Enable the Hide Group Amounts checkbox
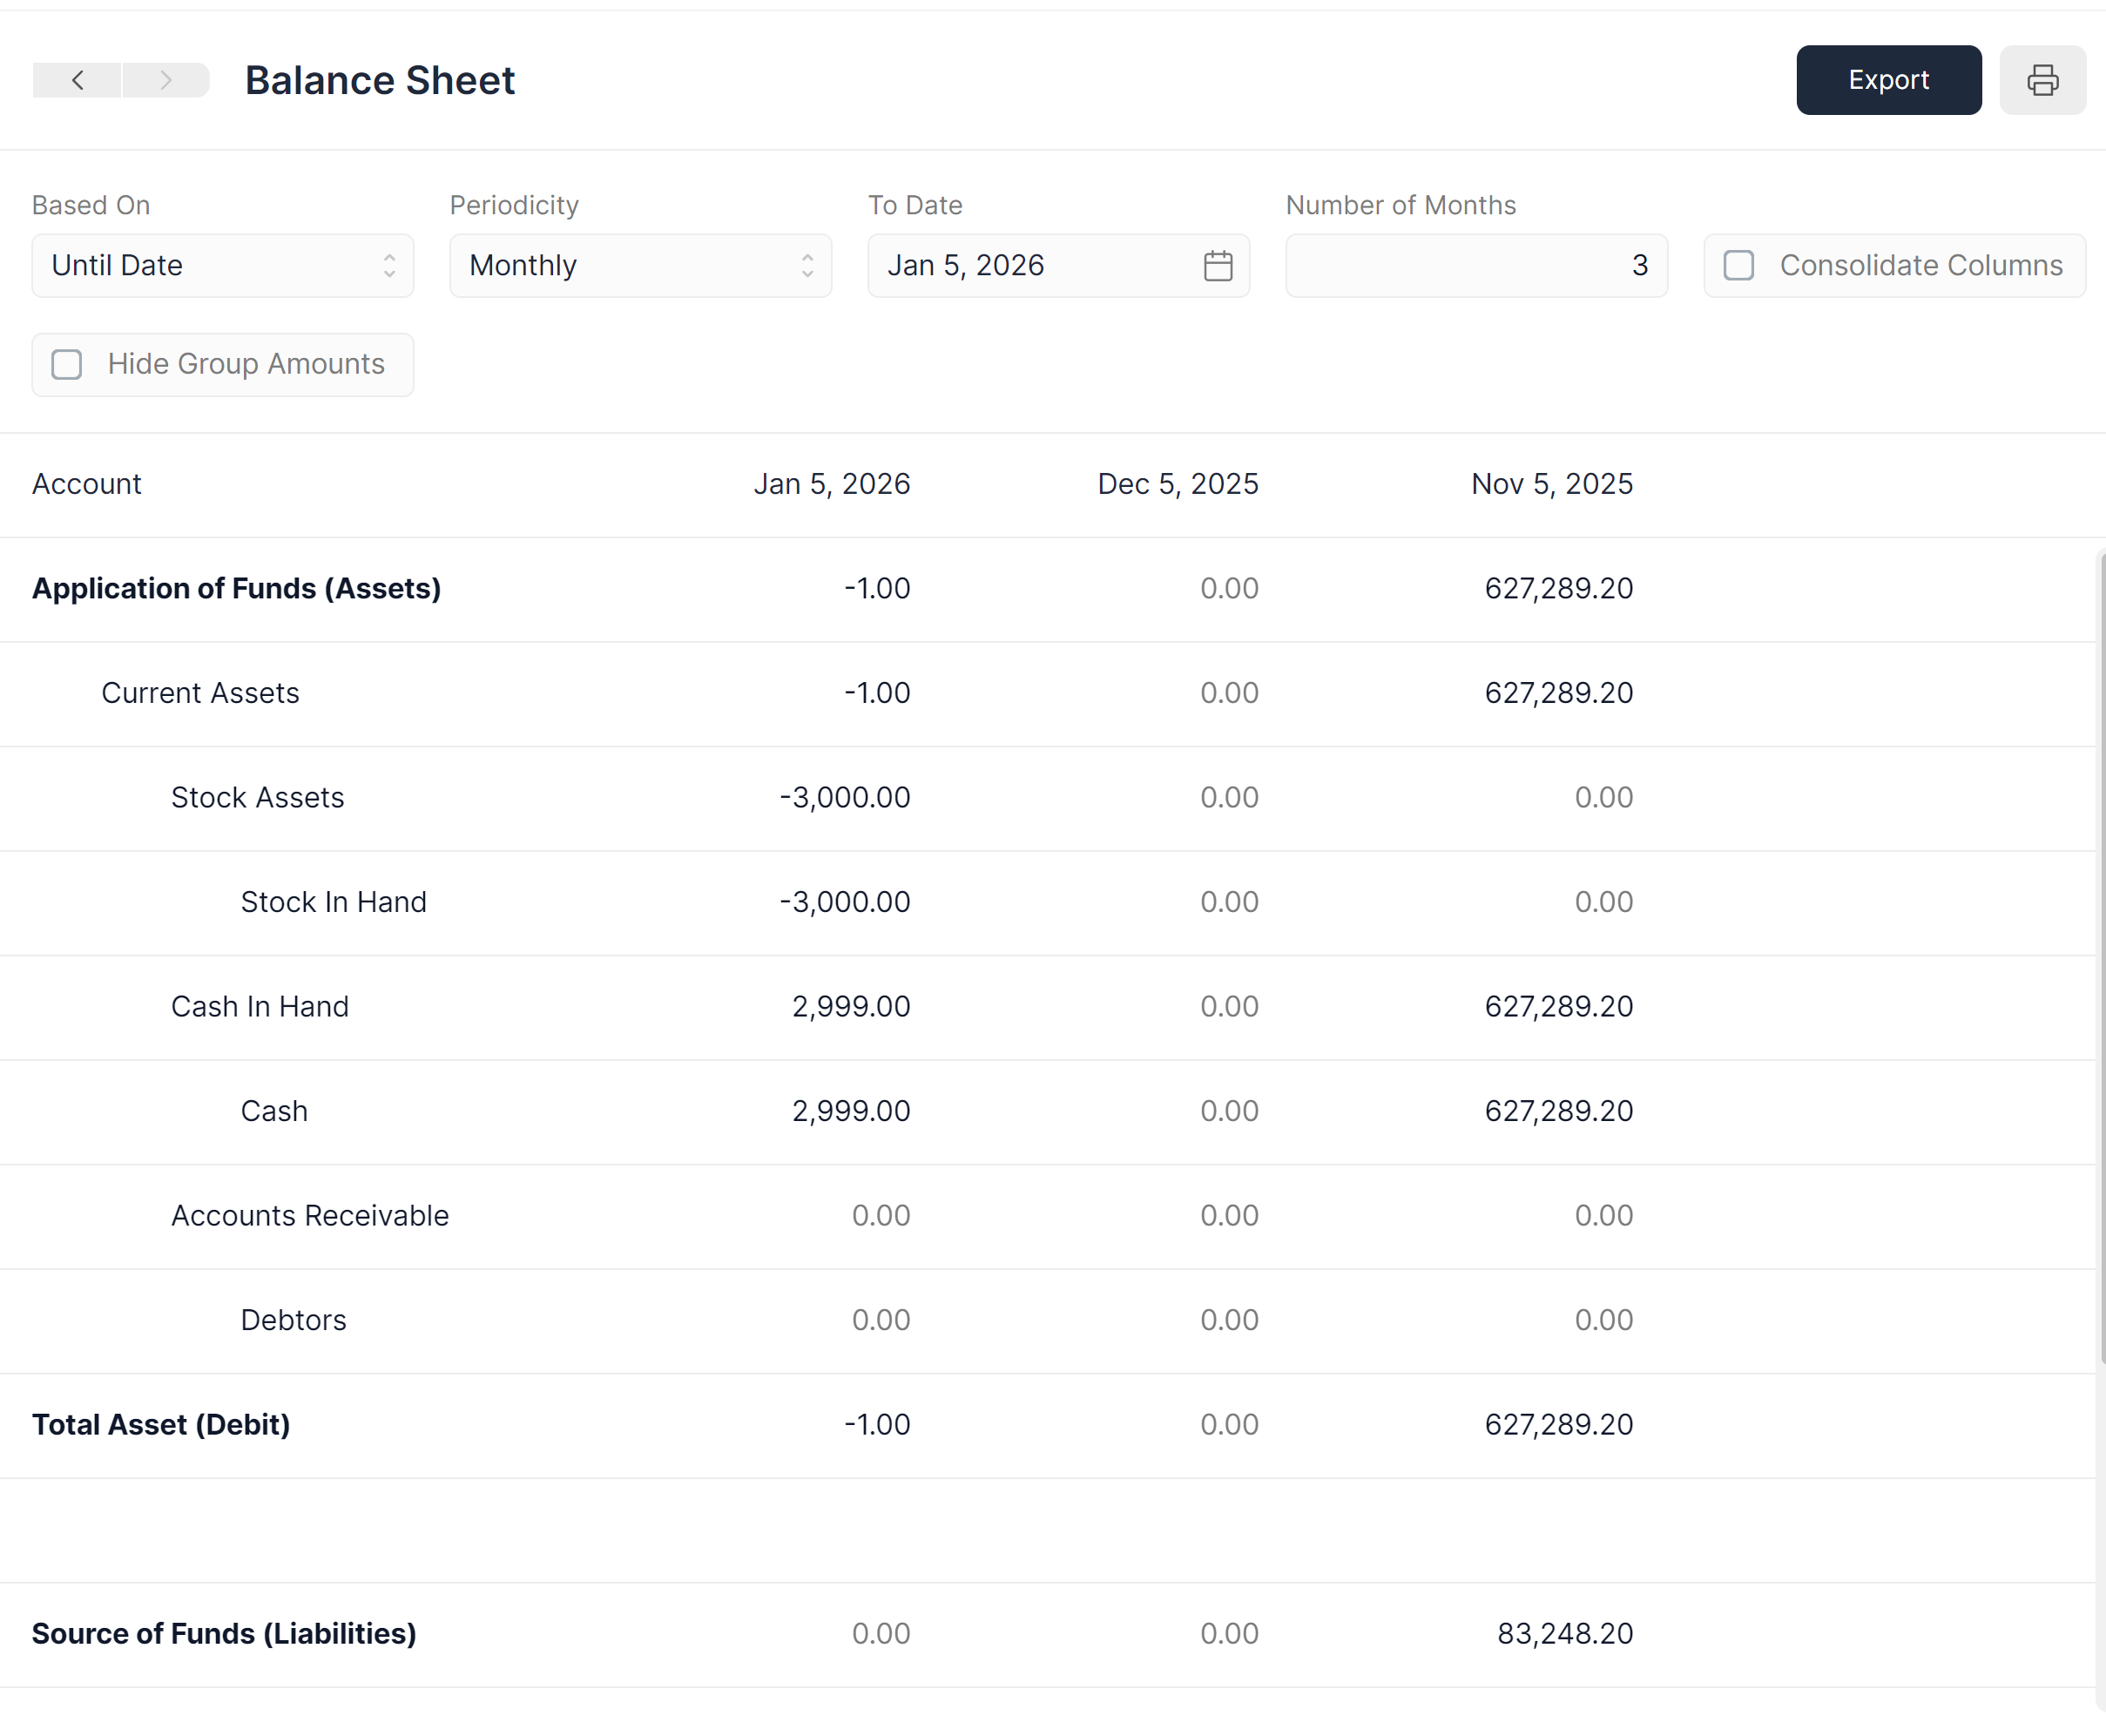Image resolution: width=2106 pixels, height=1736 pixels. [67, 364]
